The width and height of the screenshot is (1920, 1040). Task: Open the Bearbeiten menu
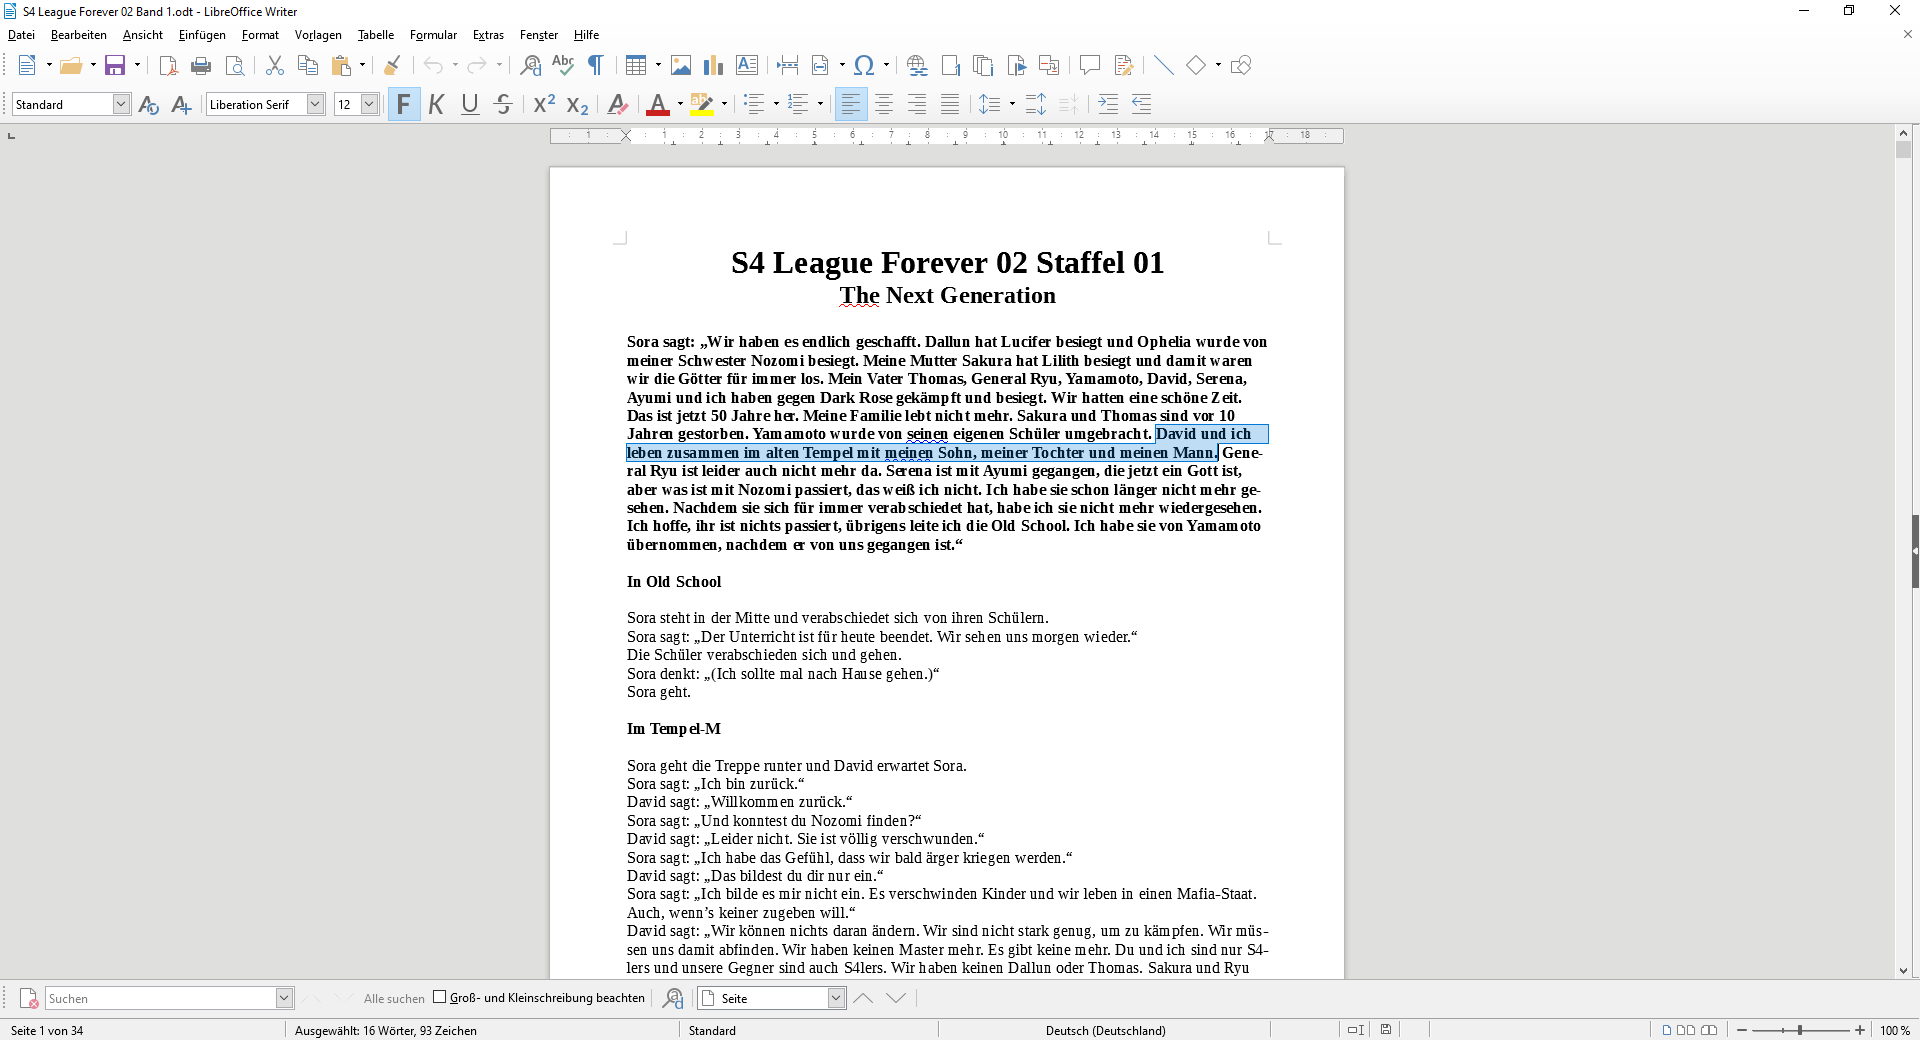[x=79, y=35]
